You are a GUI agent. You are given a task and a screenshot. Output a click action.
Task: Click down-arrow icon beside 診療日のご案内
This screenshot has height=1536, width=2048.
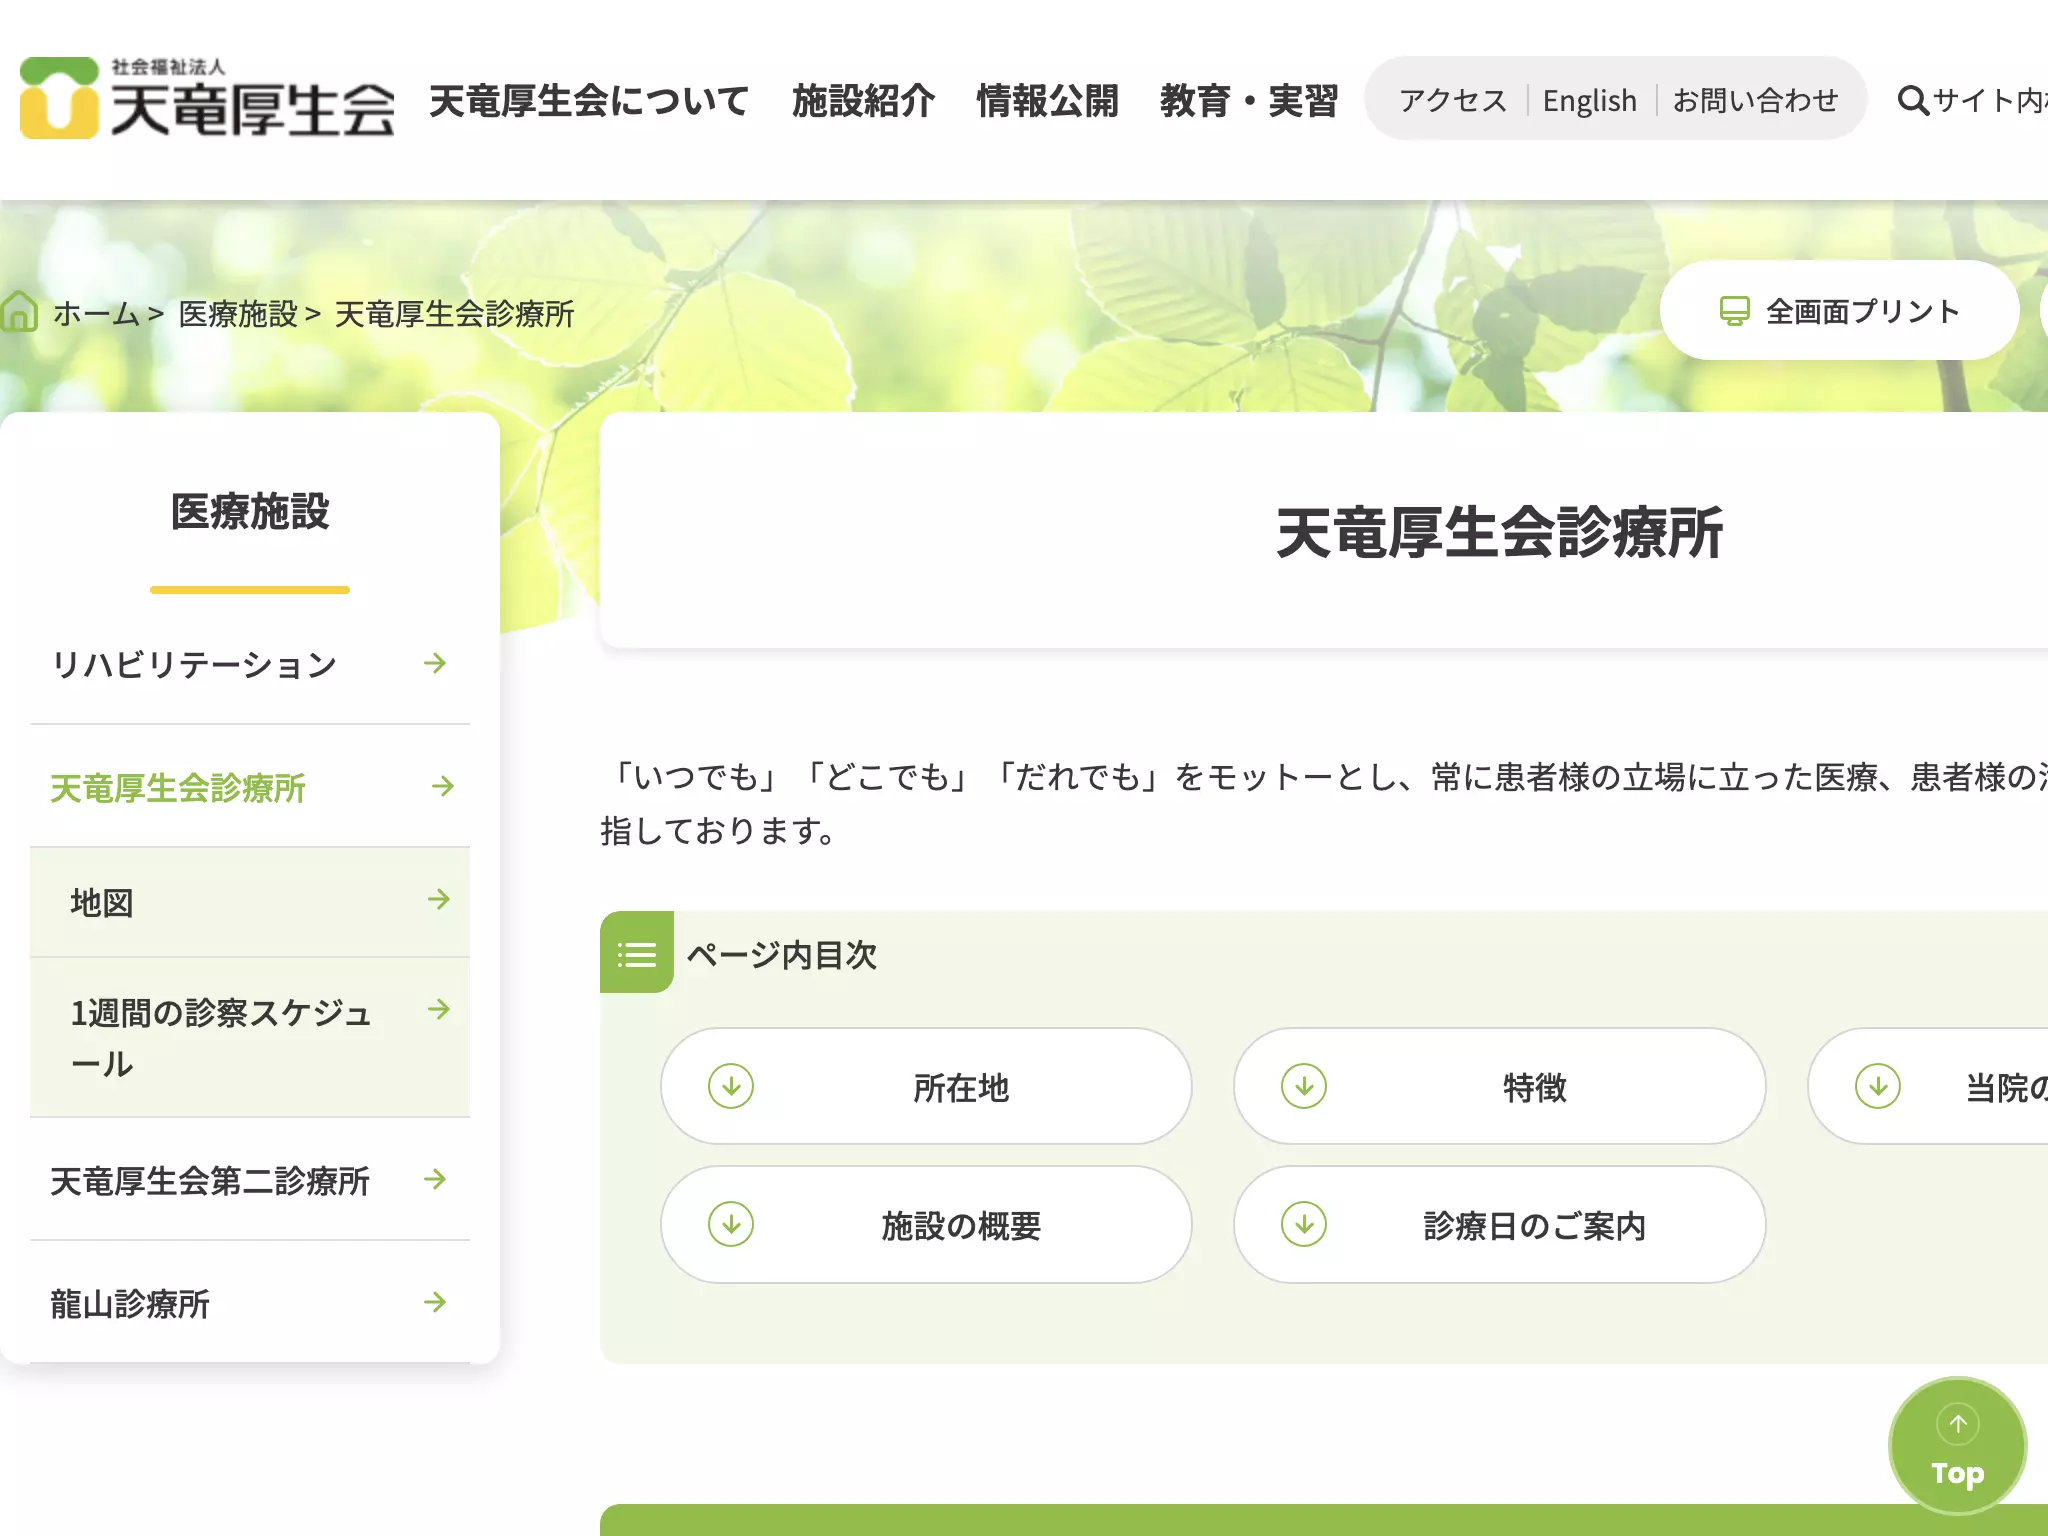1304,1224
